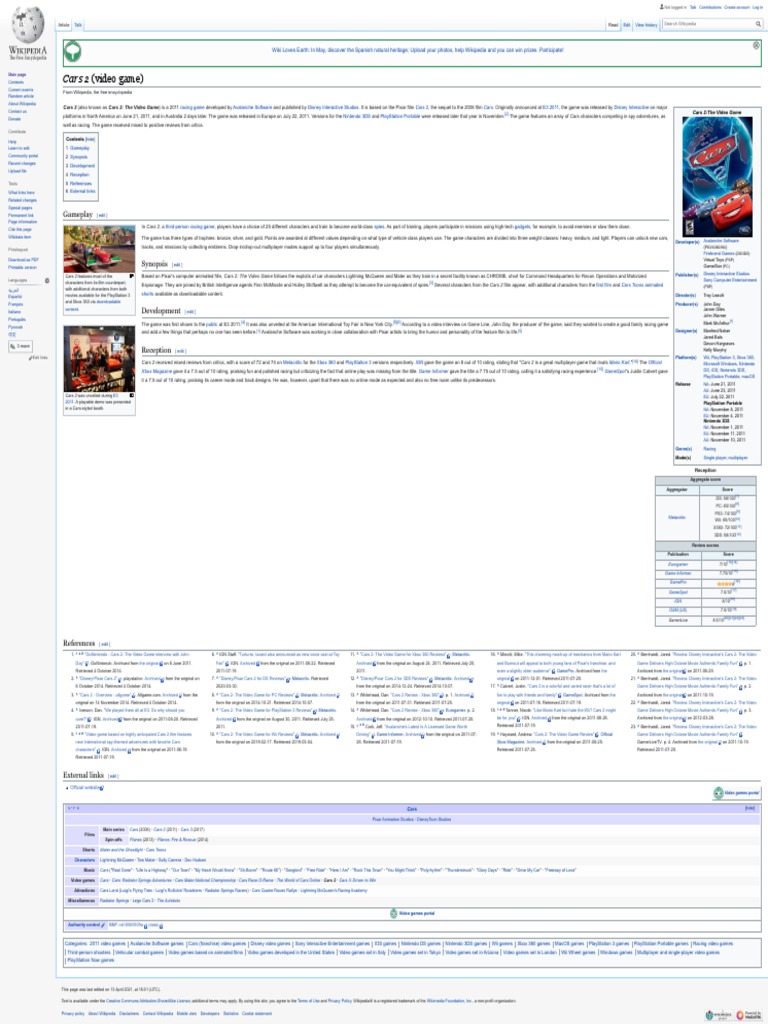Screen dimensions: 768x1024
Task: Click What links here in Tools
Action: tap(22, 193)
